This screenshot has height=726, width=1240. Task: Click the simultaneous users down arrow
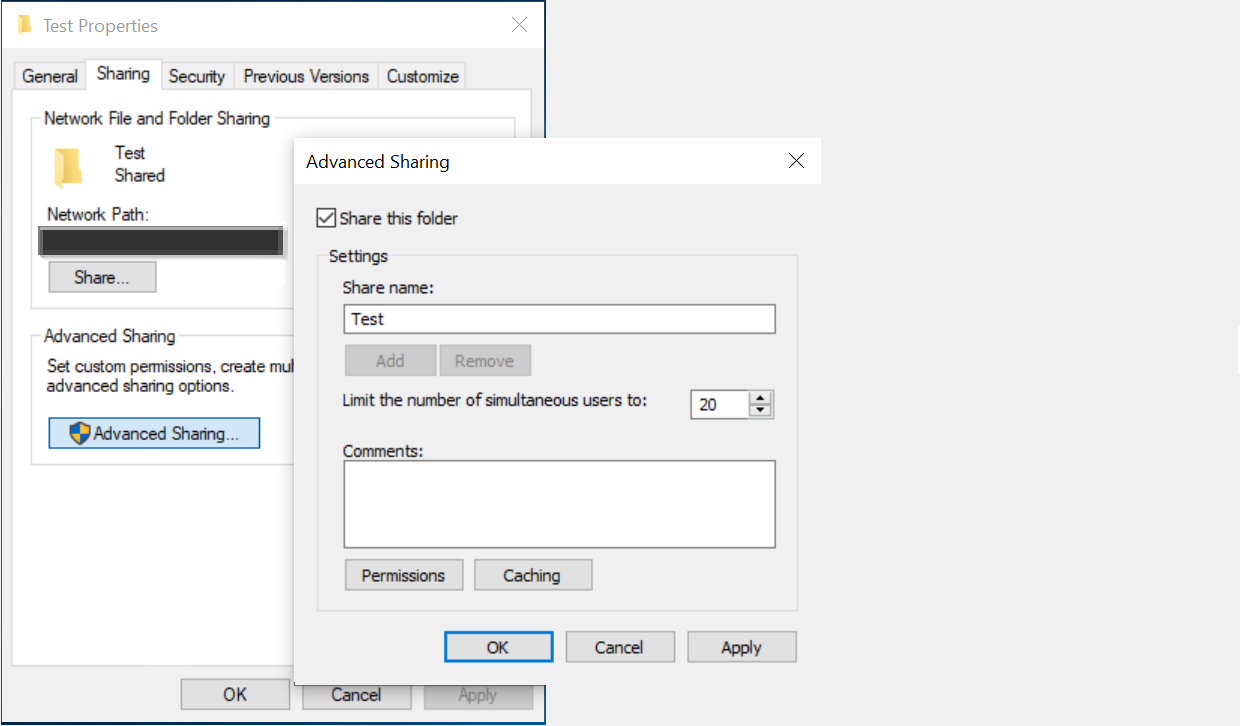pos(761,409)
